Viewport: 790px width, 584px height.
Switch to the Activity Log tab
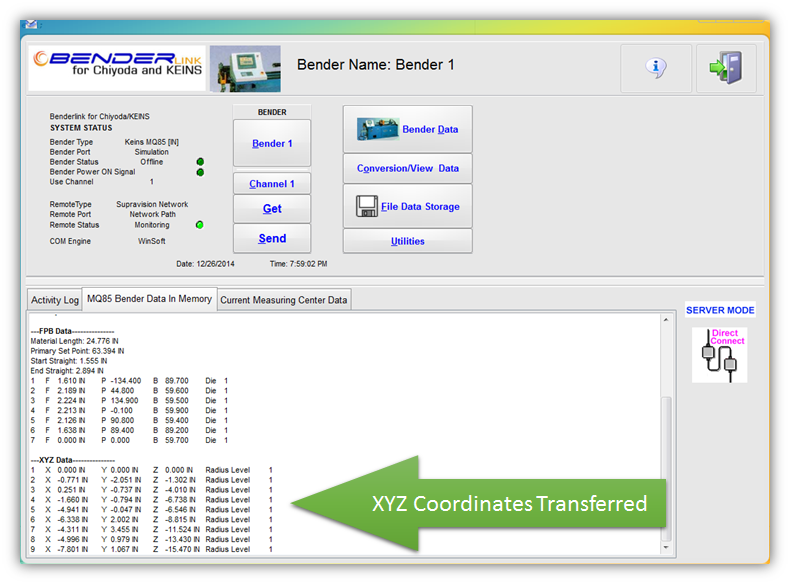tap(55, 300)
